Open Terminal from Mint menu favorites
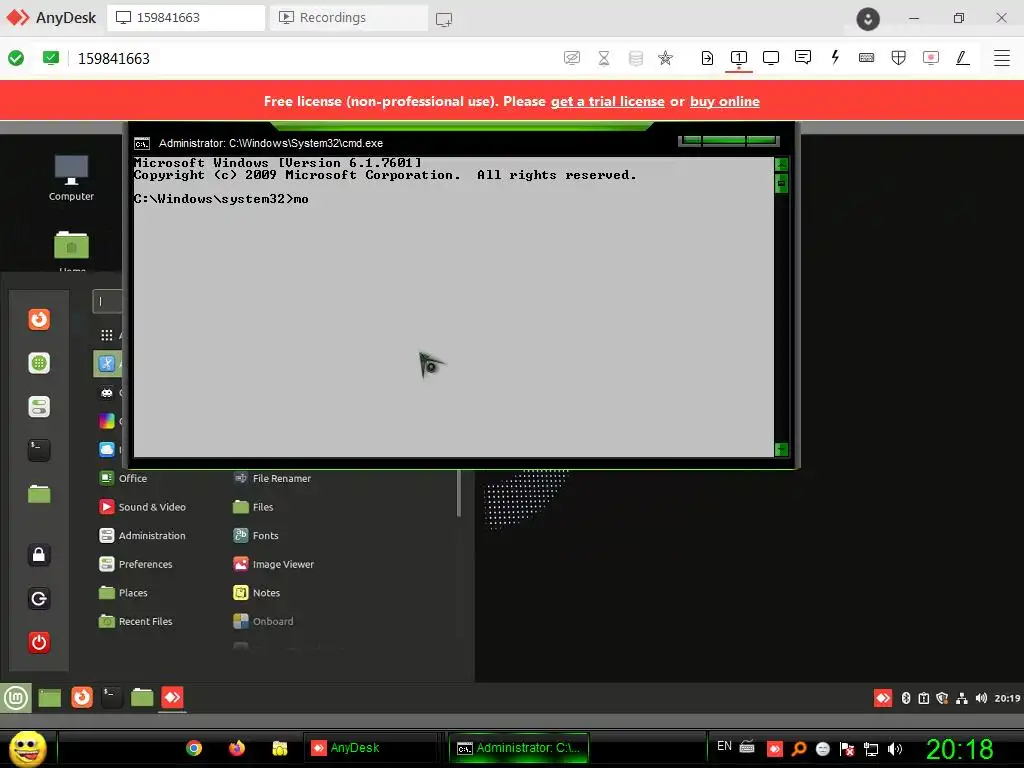This screenshot has width=1024, height=768. (x=39, y=450)
